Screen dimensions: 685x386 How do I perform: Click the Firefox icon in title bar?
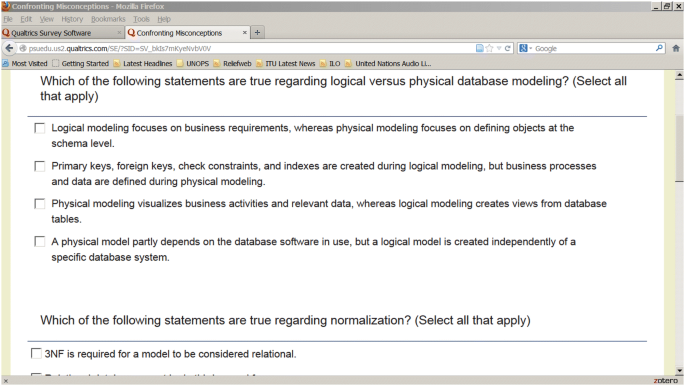[6, 6]
